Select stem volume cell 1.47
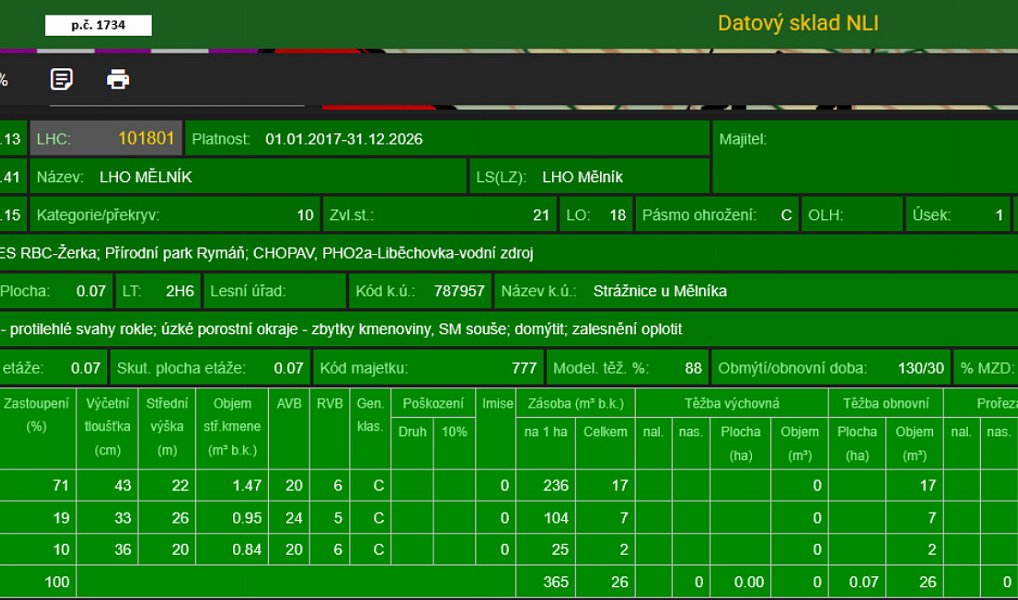Image resolution: width=1018 pixels, height=600 pixels. tap(232, 485)
